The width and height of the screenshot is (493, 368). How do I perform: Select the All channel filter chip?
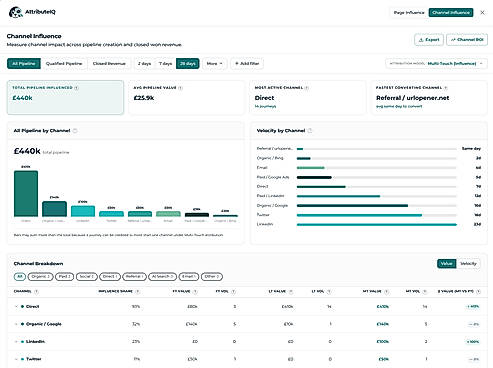tap(20, 277)
